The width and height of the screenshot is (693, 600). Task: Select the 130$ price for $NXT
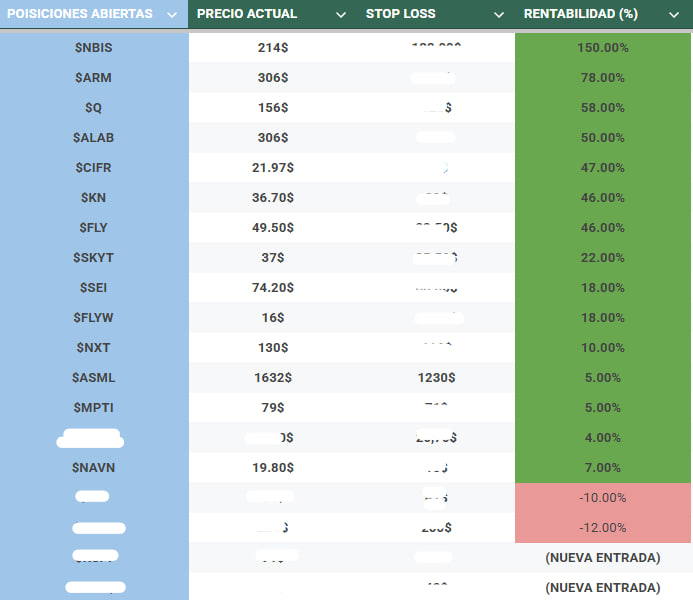click(x=273, y=348)
